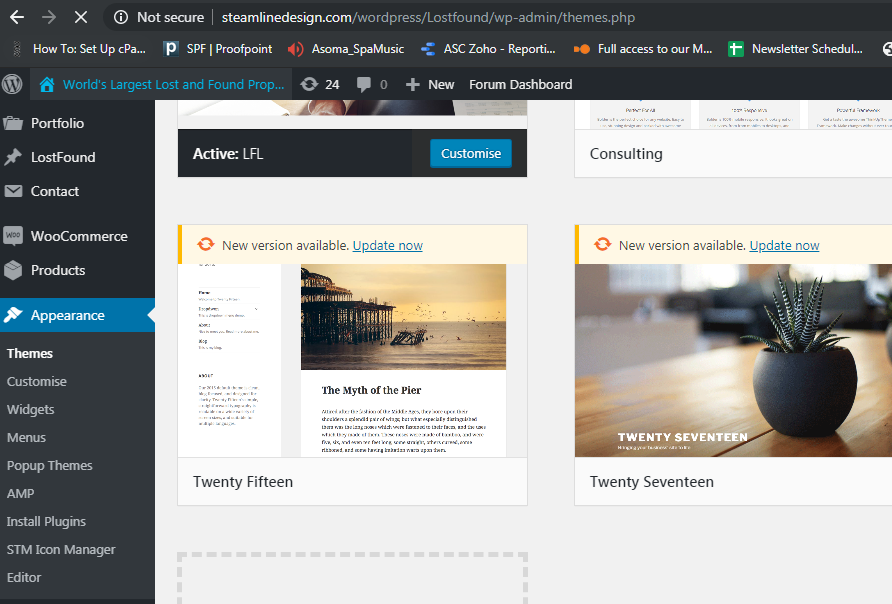Click the Products box icon
Screen dimensions: 892x604
13,270
